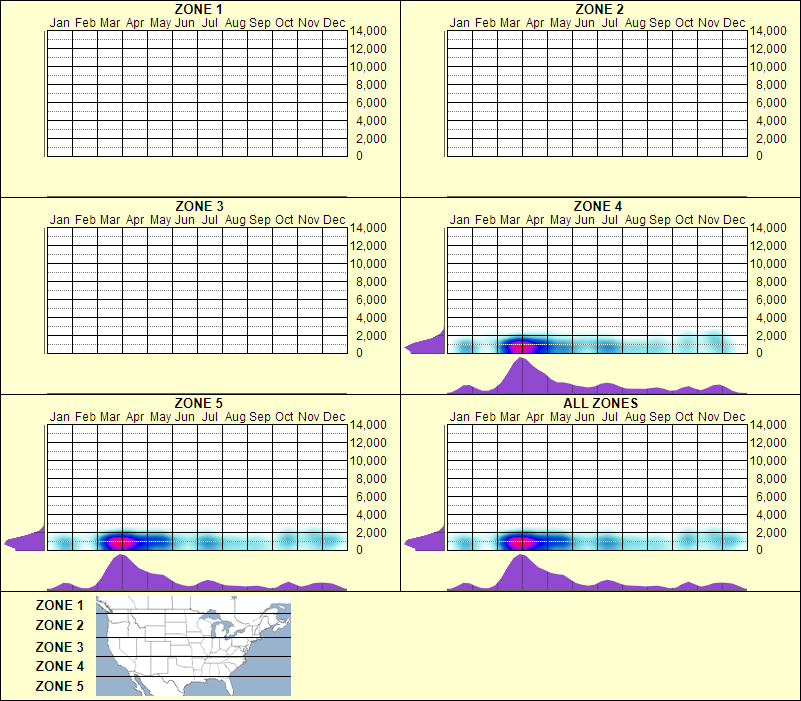This screenshot has height=701, width=801.
Task: Select the ZONE 2 chart panel
Action: 598,92
